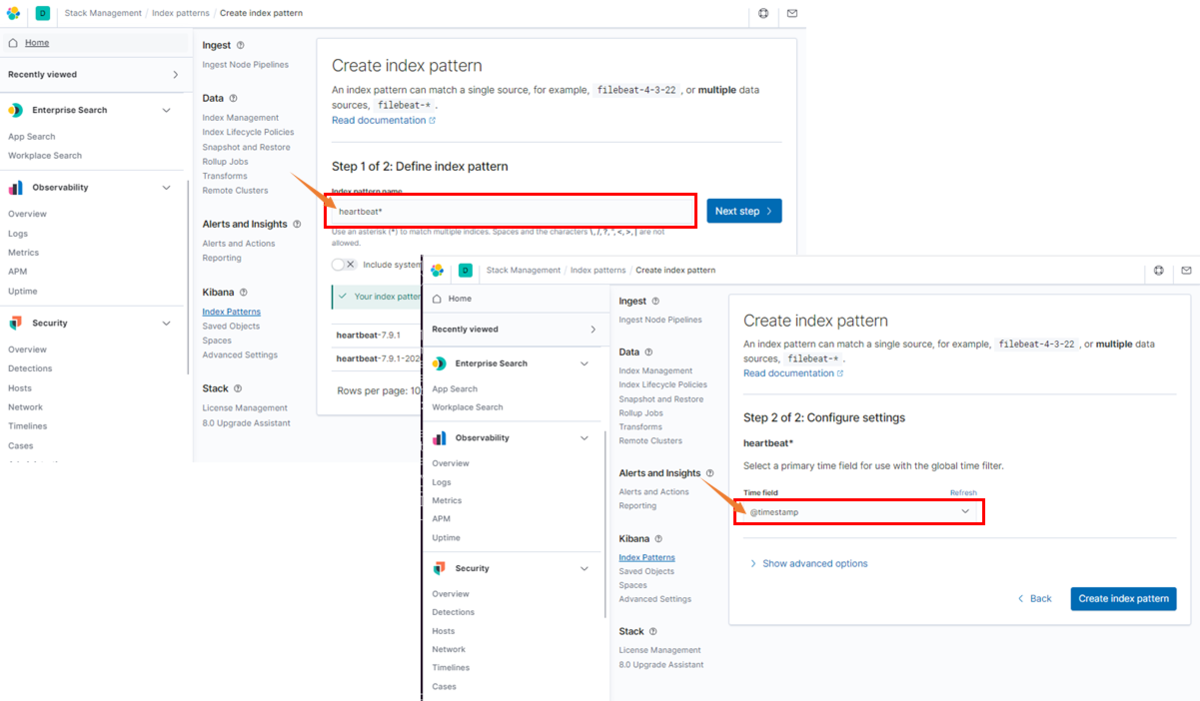Viewport: 1200px width, 701px height.
Task: Open Workplace Search in Step 2 sidebar
Action: pyautogui.click(x=467, y=407)
